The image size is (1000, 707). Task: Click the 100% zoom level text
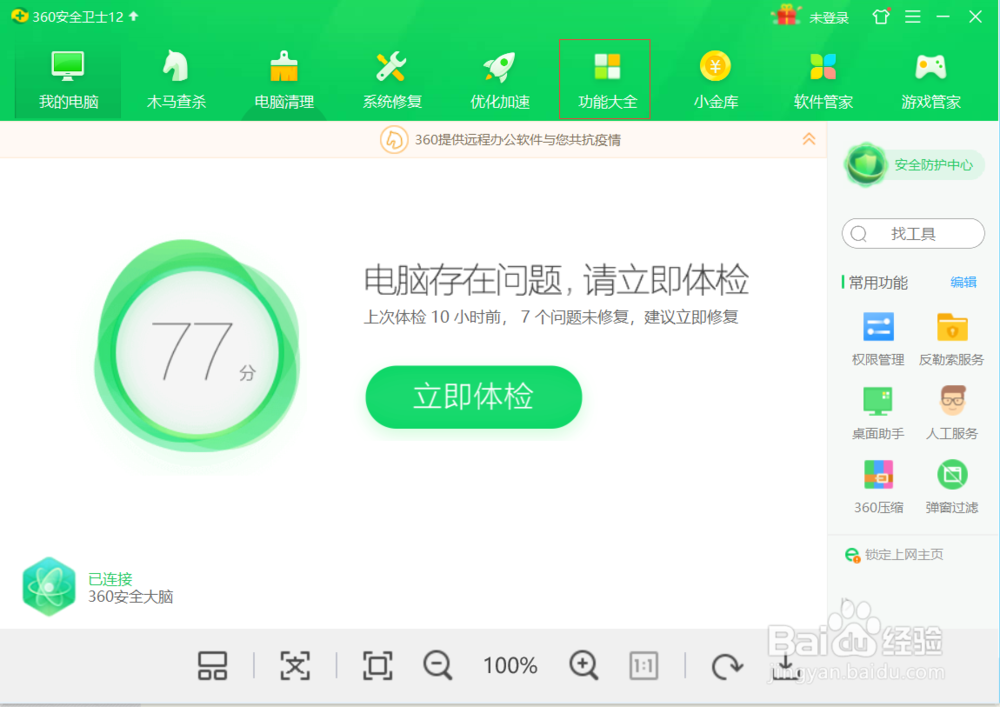coord(510,666)
